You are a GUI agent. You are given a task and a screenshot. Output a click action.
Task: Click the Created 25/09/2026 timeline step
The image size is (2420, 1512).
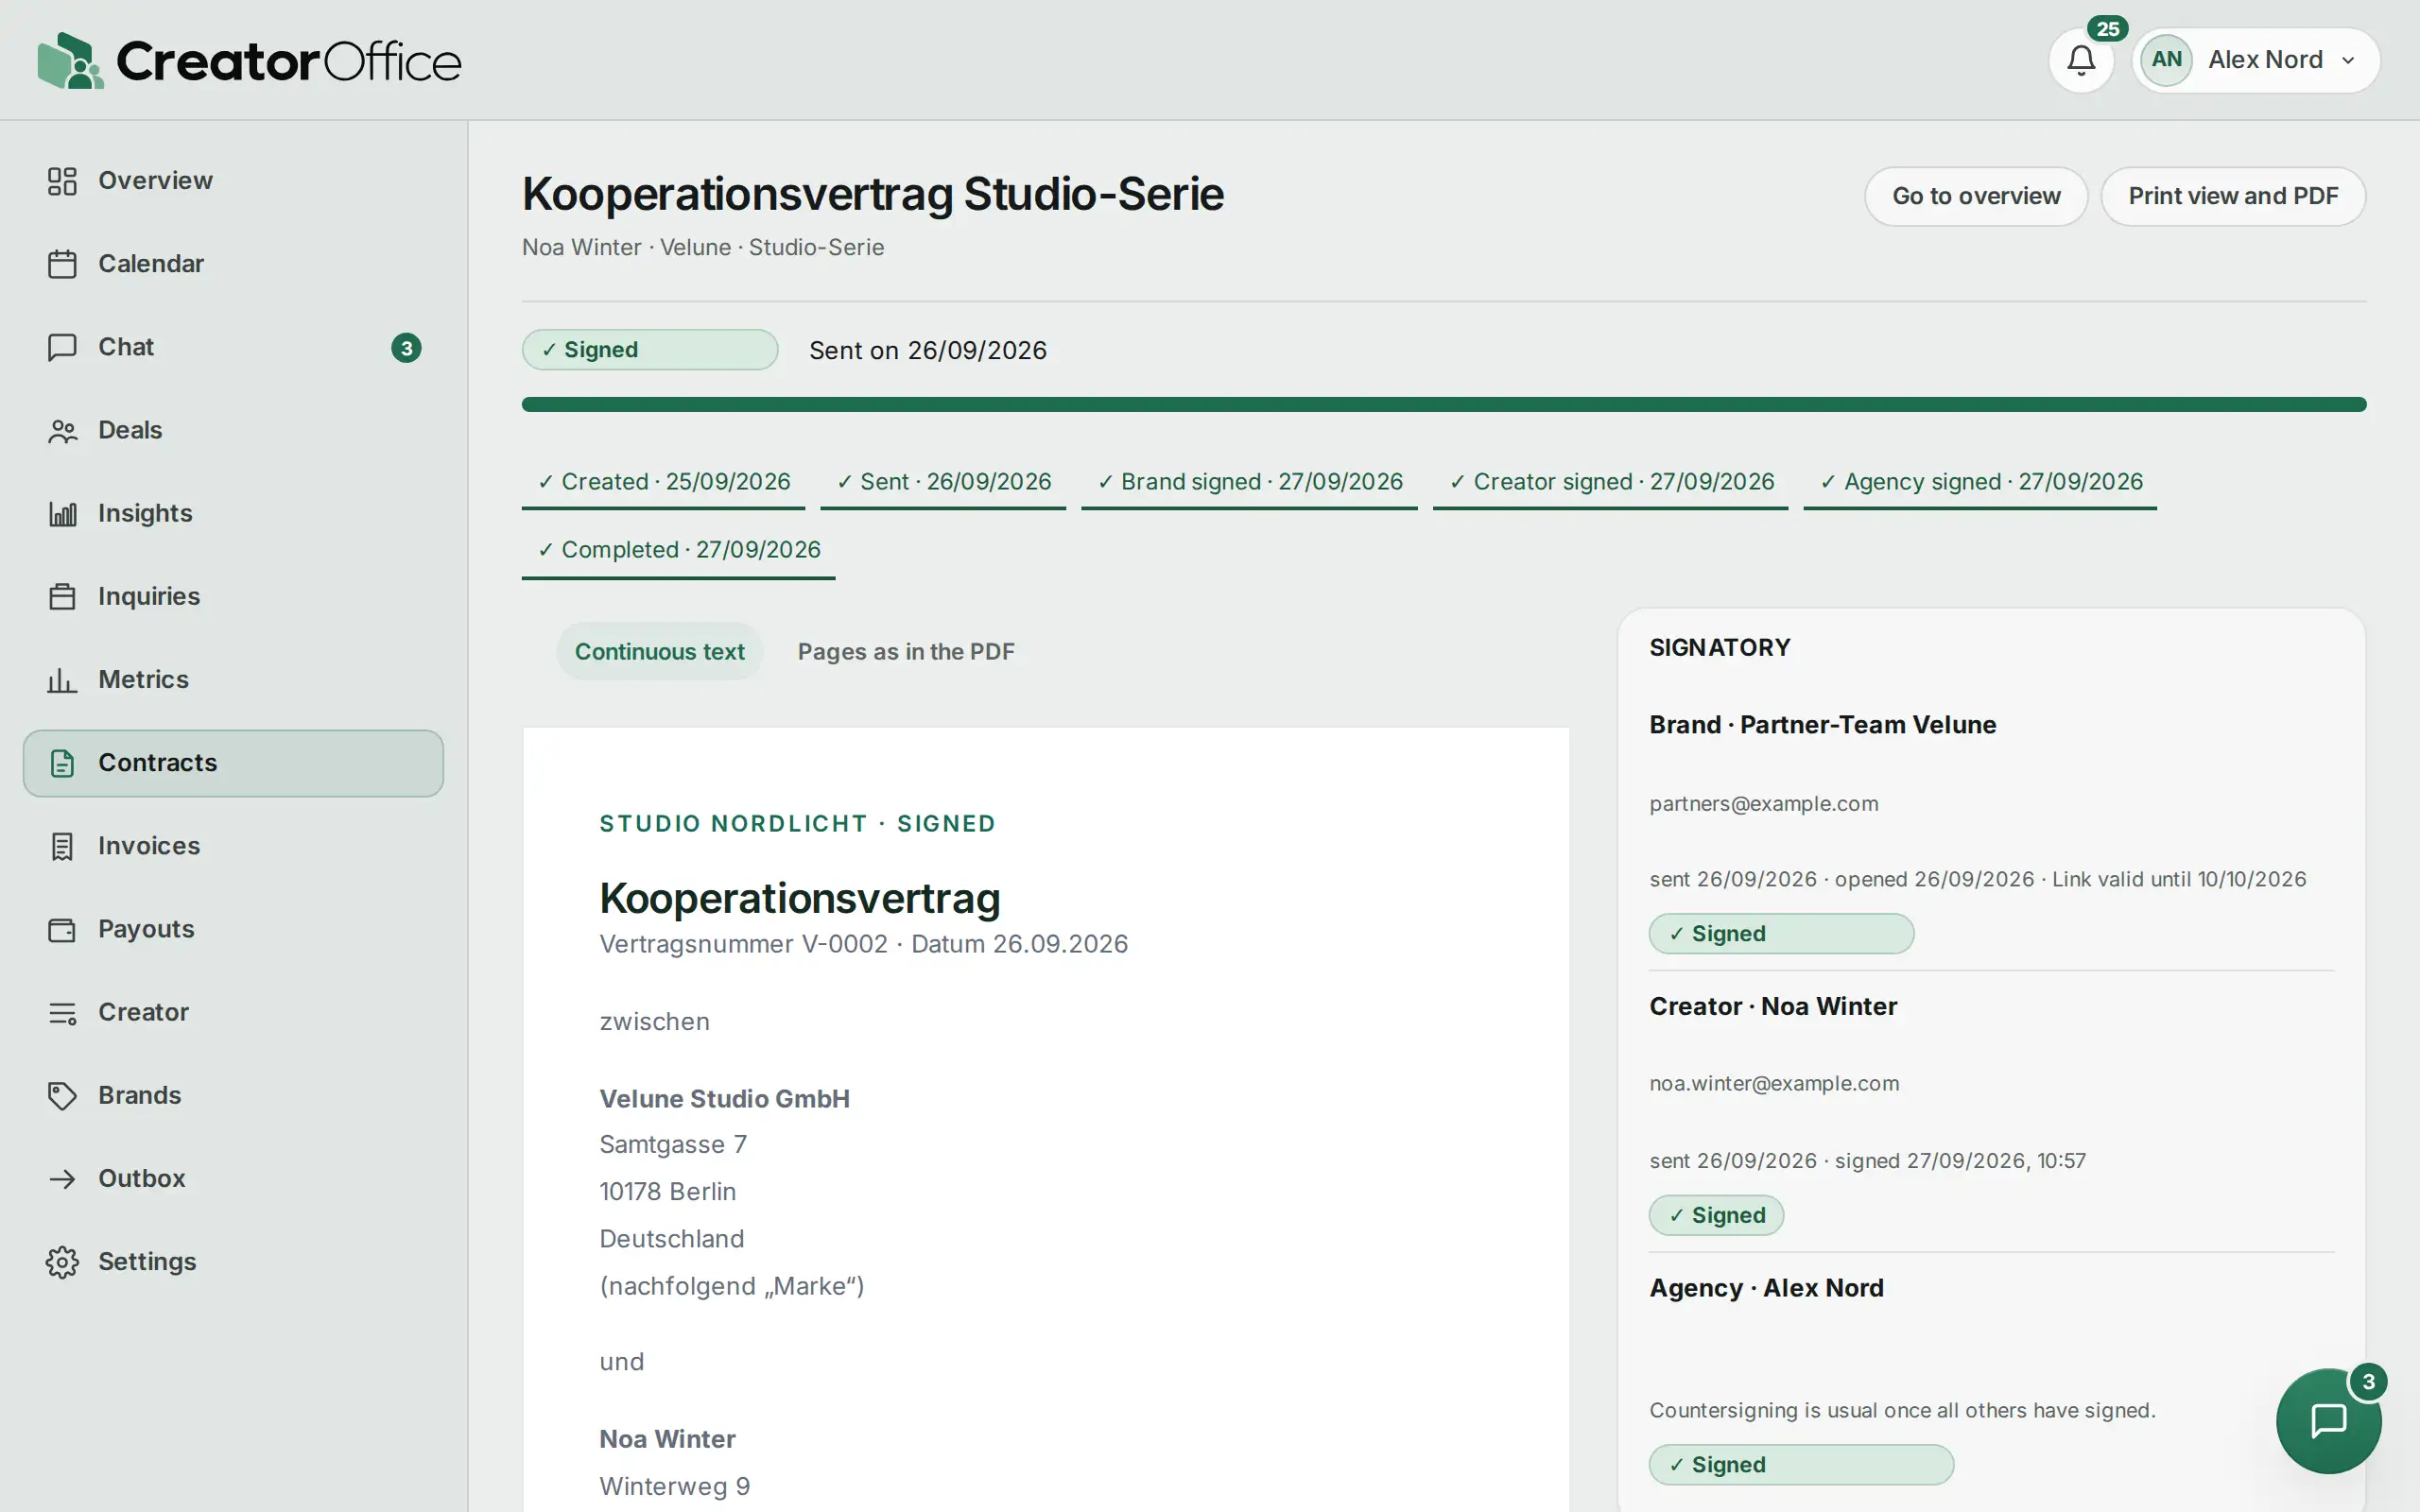click(663, 483)
